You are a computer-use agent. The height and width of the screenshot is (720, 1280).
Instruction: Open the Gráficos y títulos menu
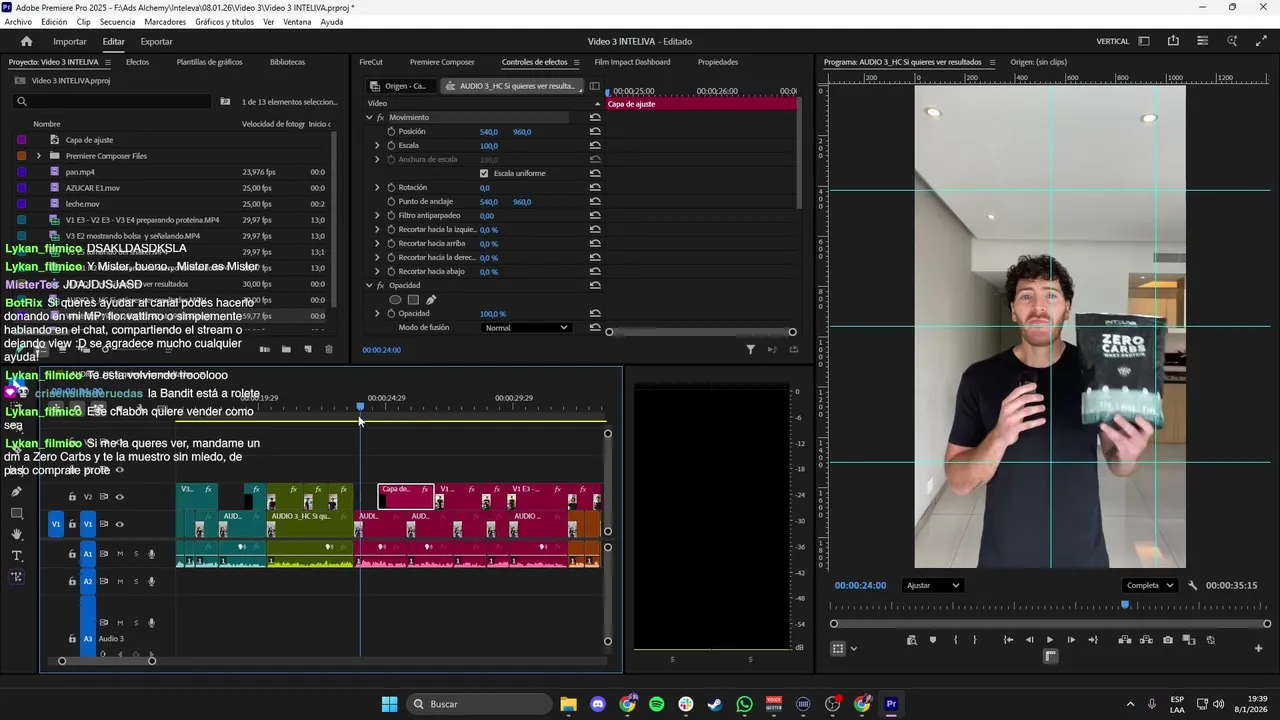coord(224,22)
